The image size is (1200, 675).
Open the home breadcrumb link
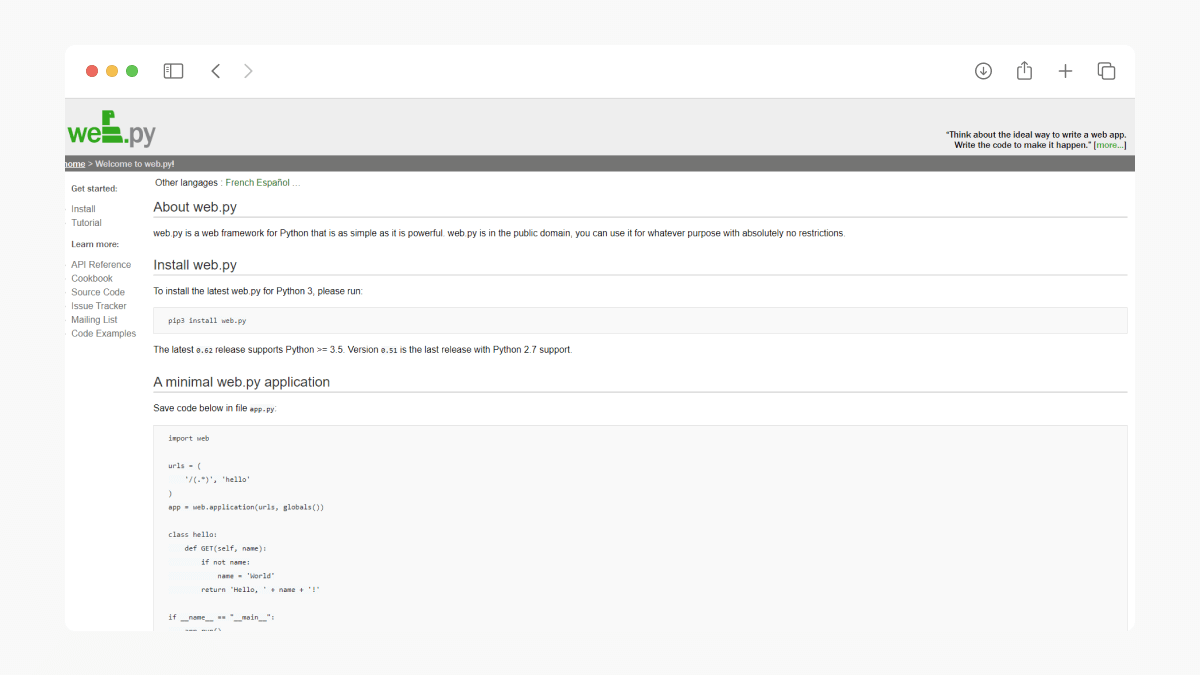tap(75, 163)
